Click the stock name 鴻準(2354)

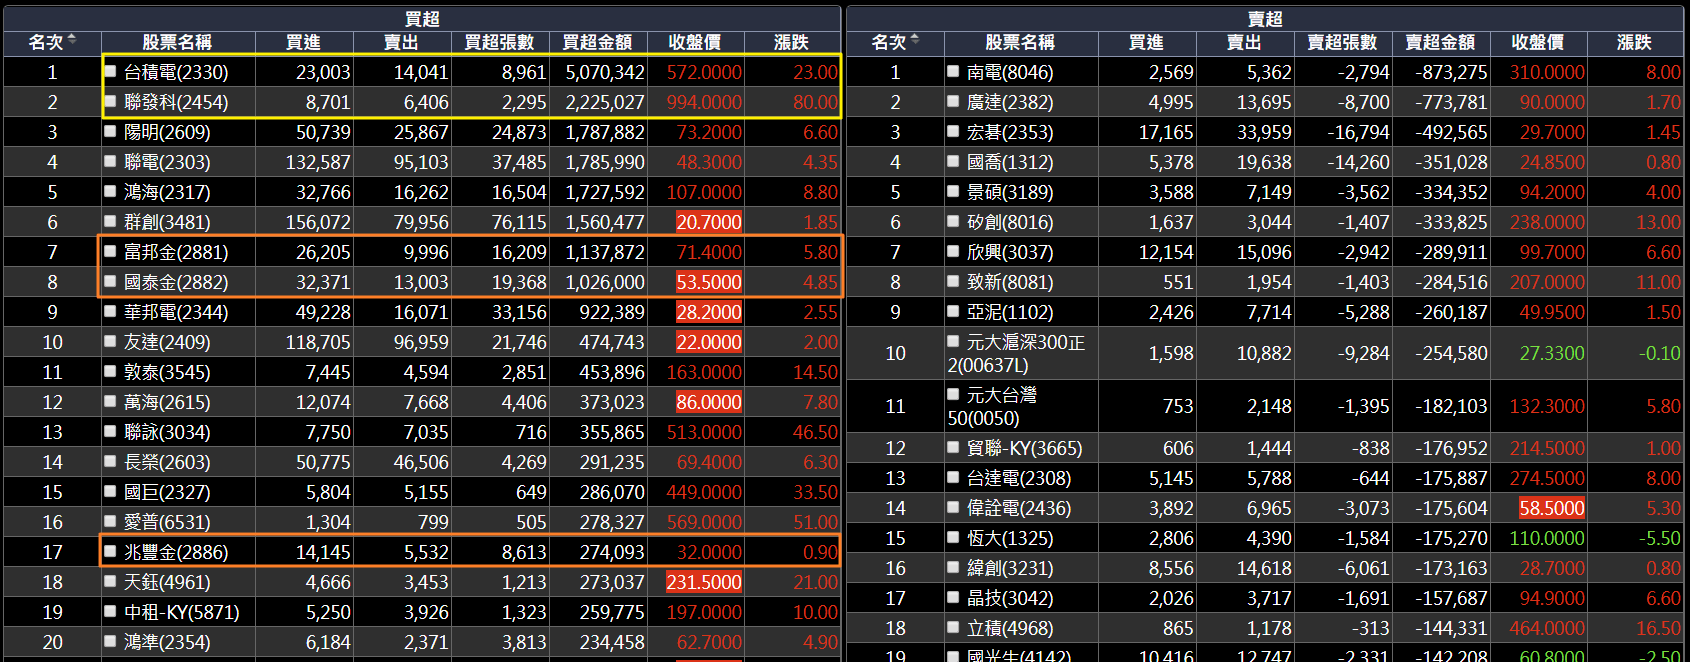point(167,642)
